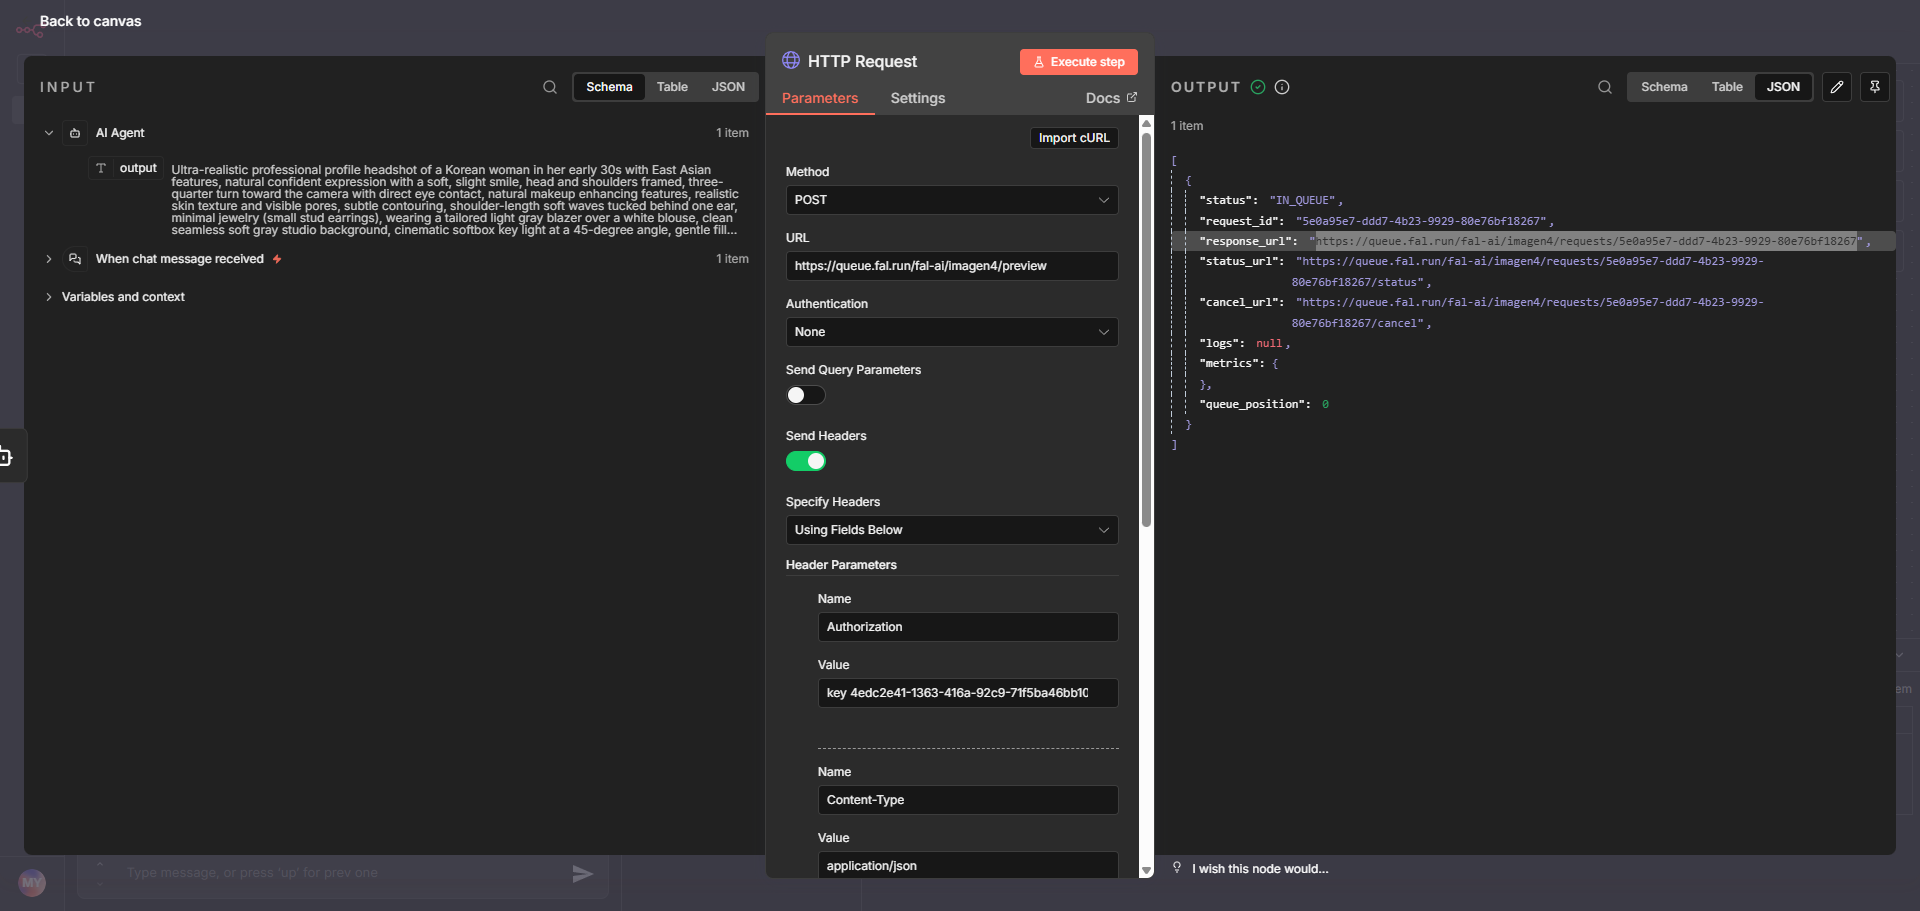Click the AI Agent output prompt text

(455, 200)
